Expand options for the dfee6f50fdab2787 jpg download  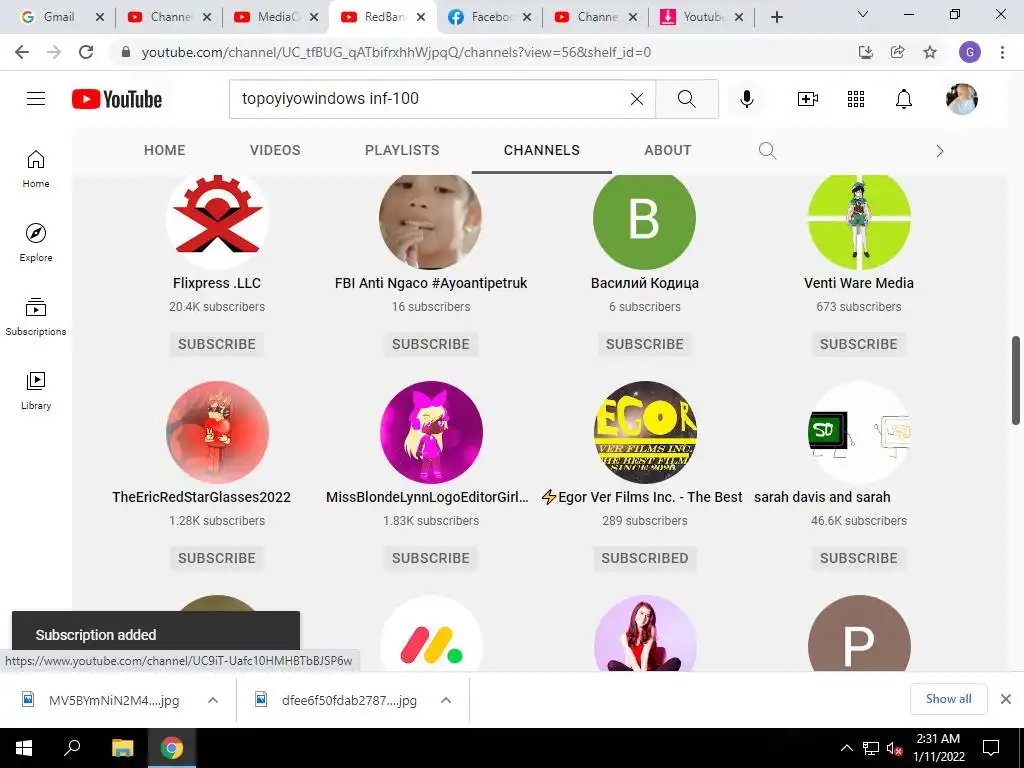coord(446,700)
